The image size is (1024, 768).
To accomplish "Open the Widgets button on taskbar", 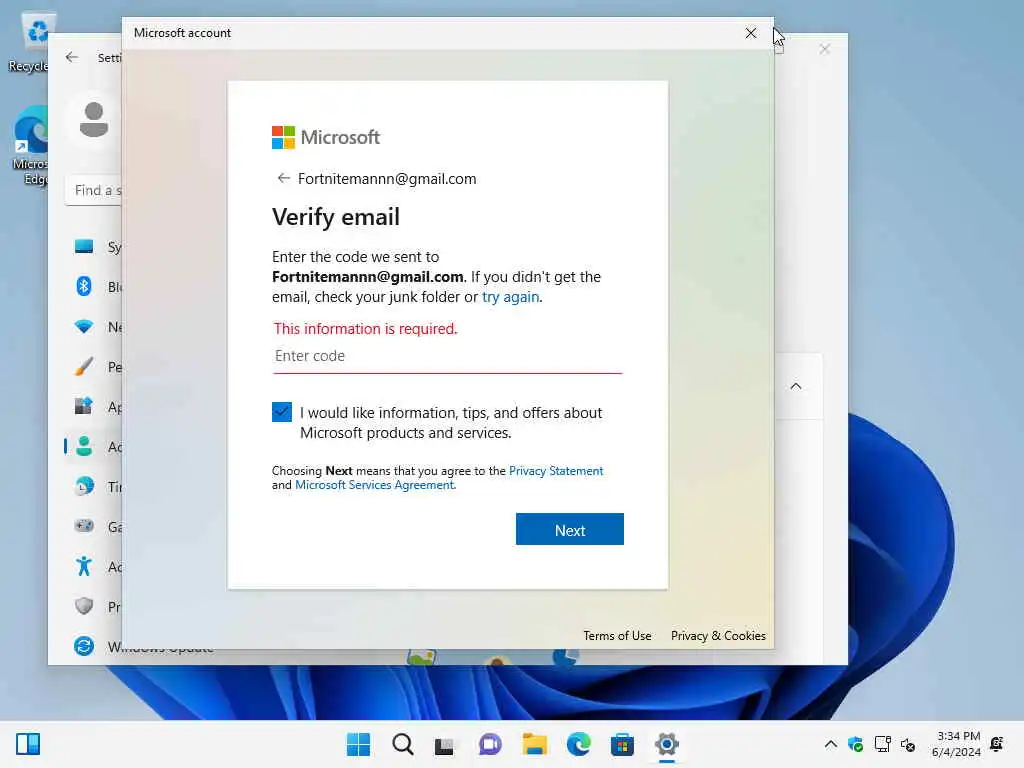I will click(28, 744).
